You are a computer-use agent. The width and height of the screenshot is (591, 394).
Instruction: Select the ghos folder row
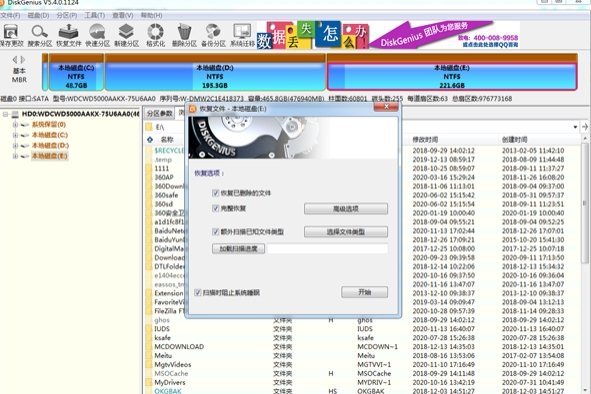pos(362,320)
